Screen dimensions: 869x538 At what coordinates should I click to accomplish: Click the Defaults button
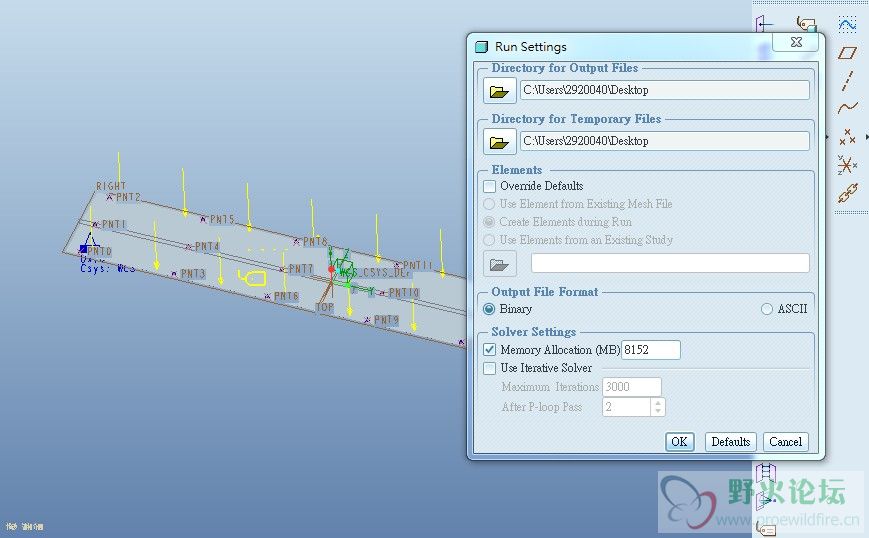coord(730,442)
